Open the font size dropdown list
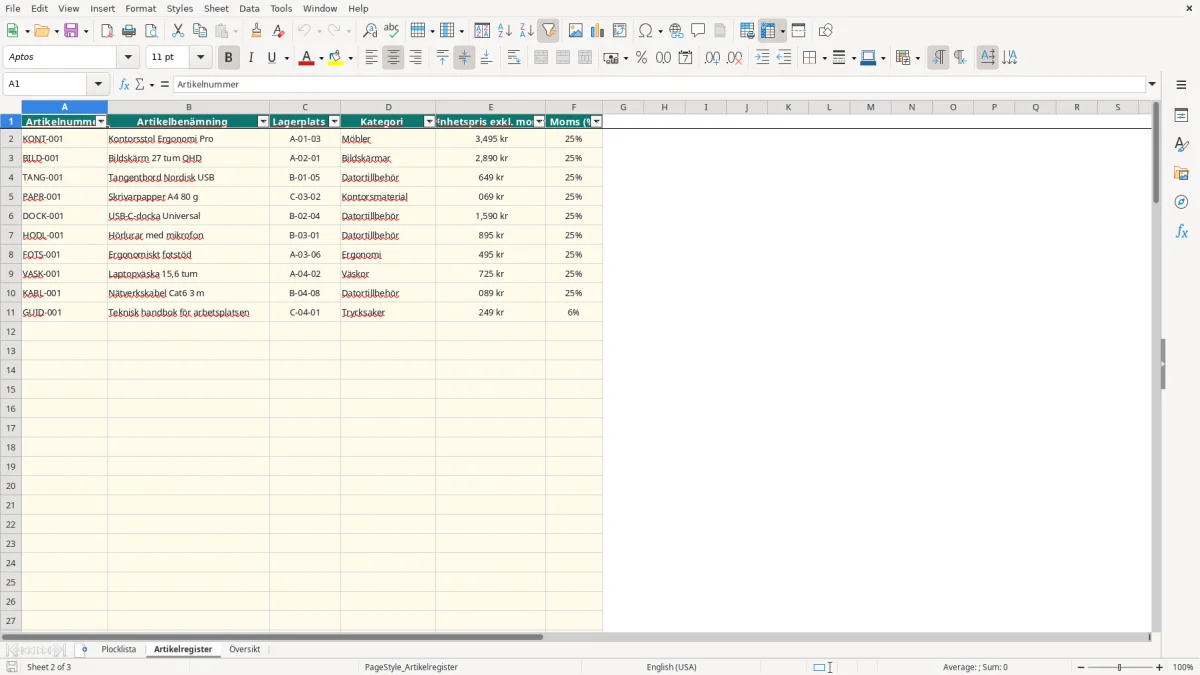The image size is (1200, 675). pyautogui.click(x=201, y=58)
